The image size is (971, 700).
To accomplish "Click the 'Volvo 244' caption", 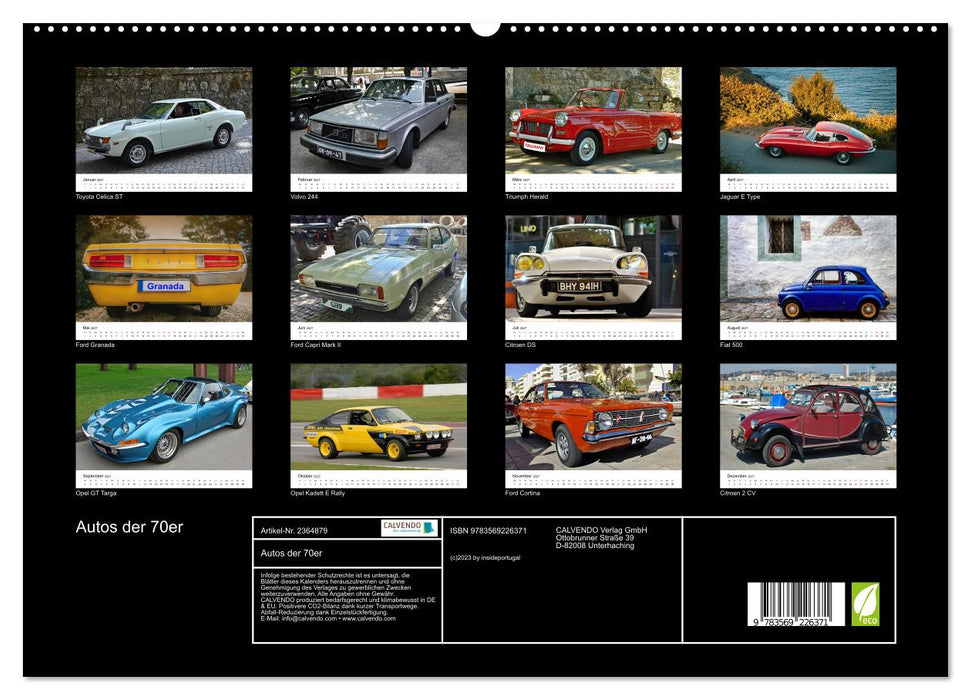I will pos(304,197).
